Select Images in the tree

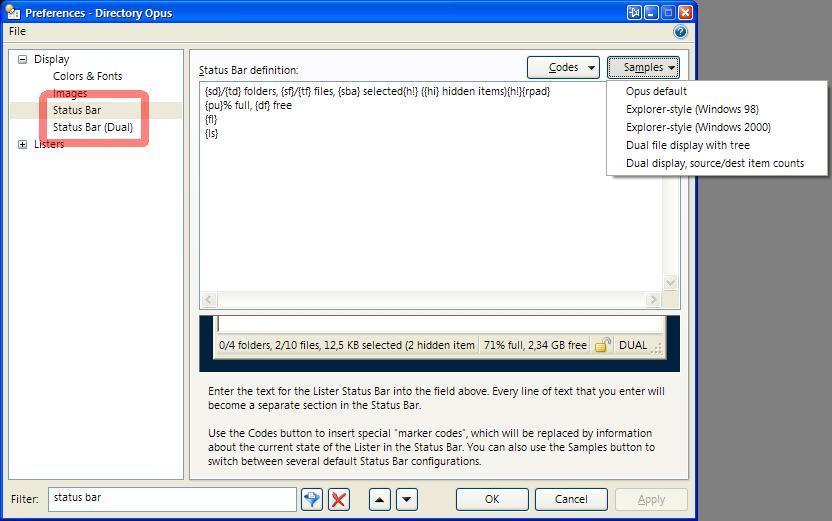click(x=70, y=93)
